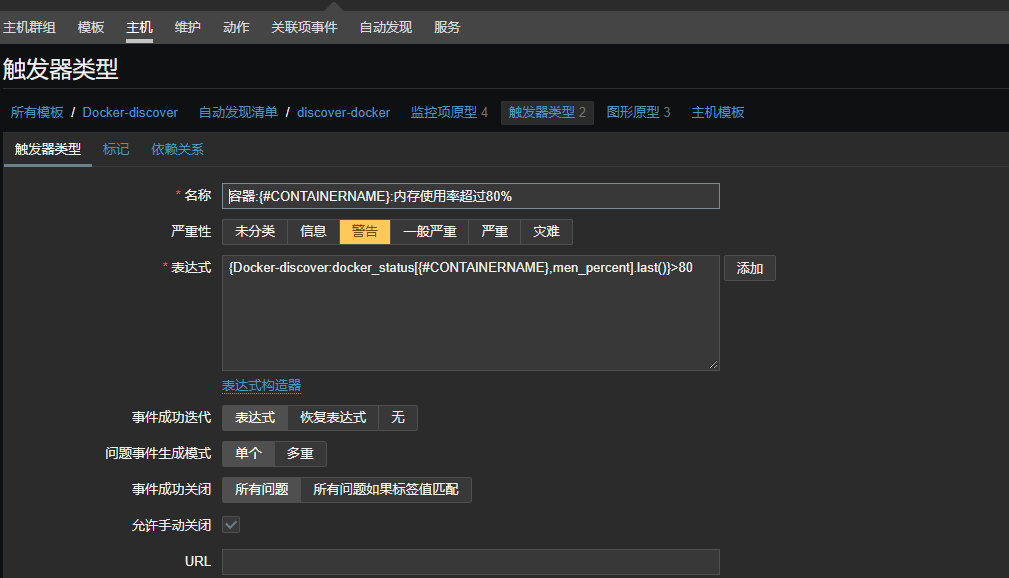Switch to the 依赖关系 tab

click(x=178, y=149)
